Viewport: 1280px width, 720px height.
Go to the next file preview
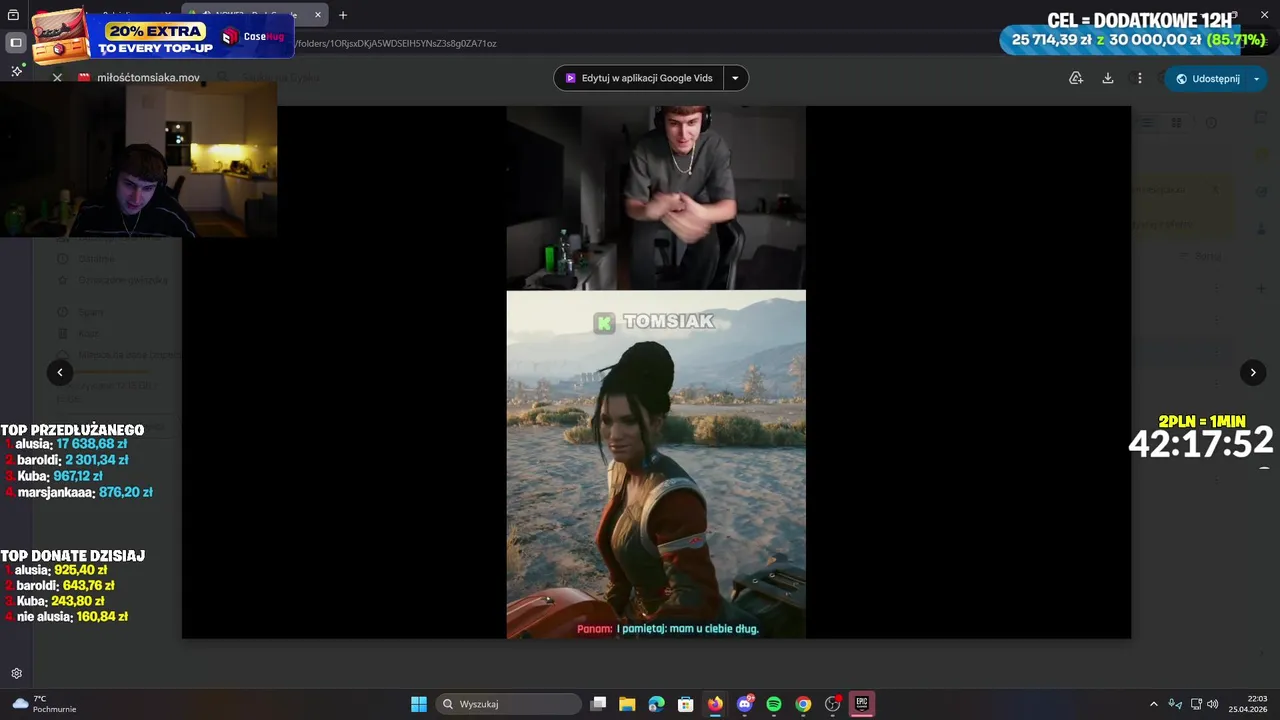pos(1253,372)
